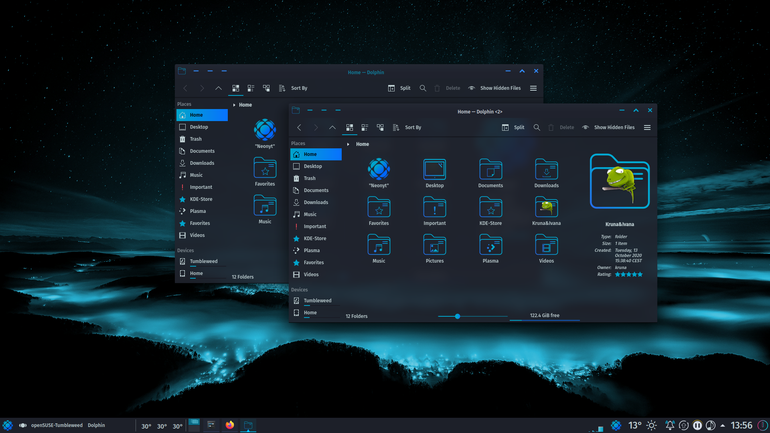Open search in front Dolphin window
Screen dimensions: 770x433
coord(537,128)
